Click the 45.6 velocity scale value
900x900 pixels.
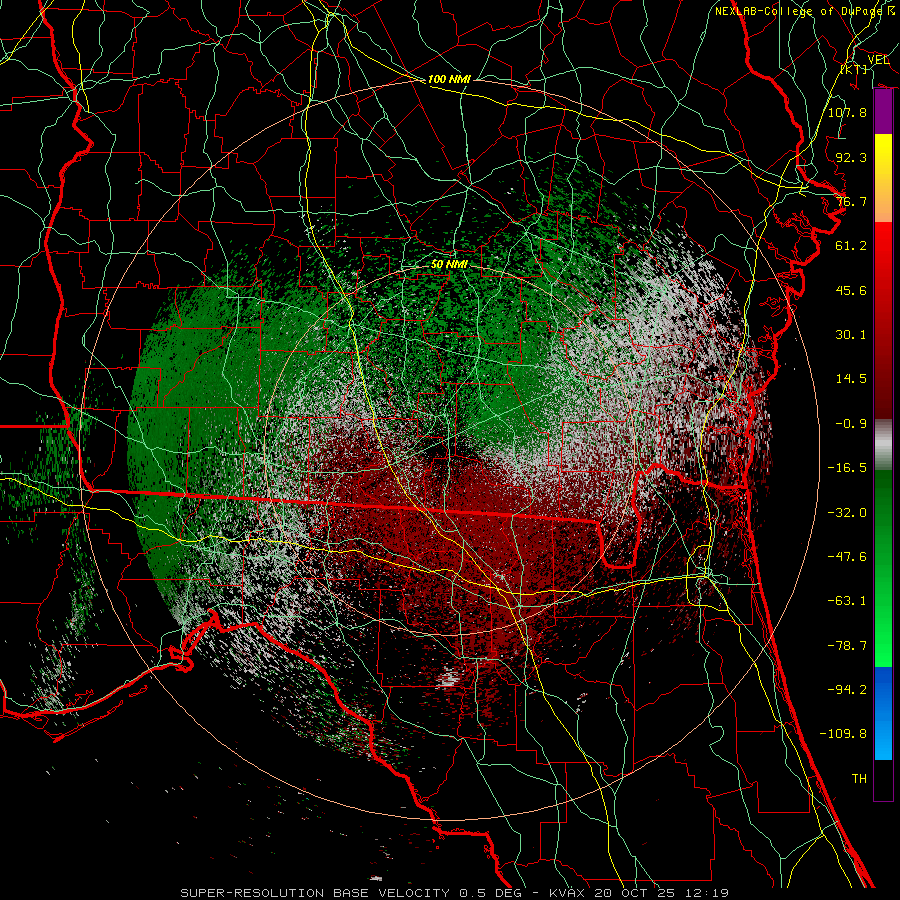click(851, 290)
